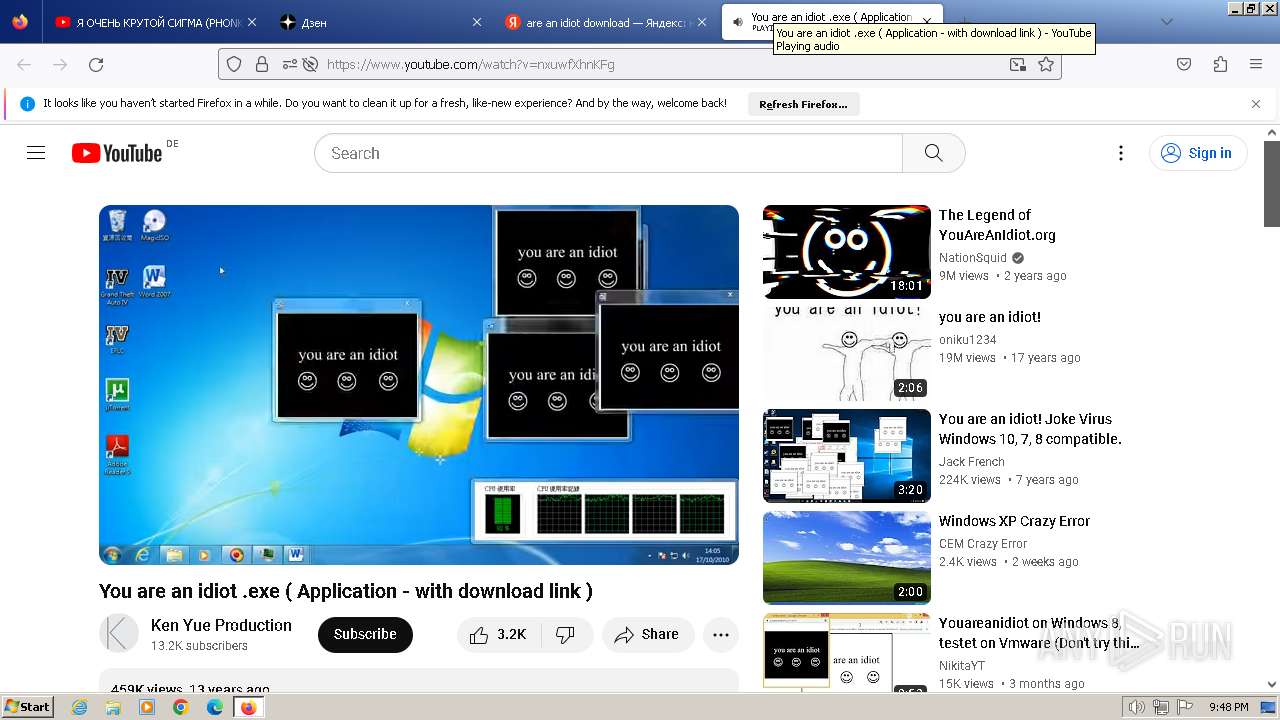Subscribe to Ken Yue Production

pos(365,635)
